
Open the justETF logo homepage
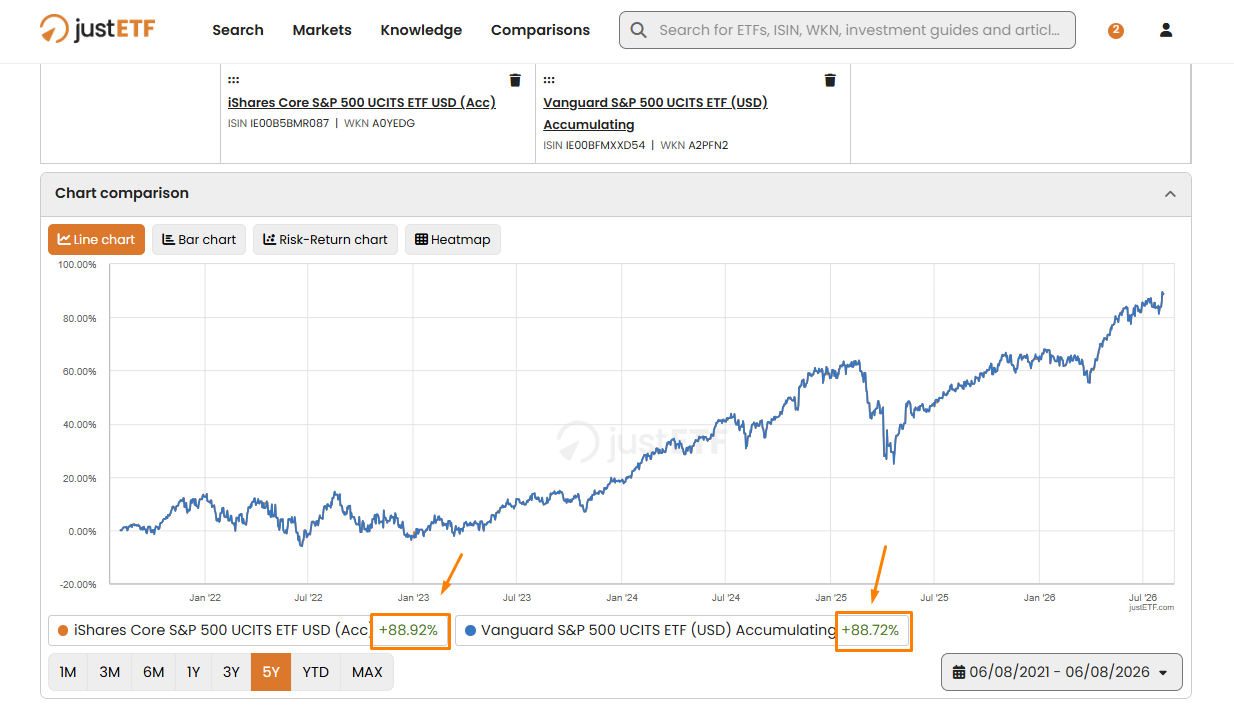coord(97,29)
